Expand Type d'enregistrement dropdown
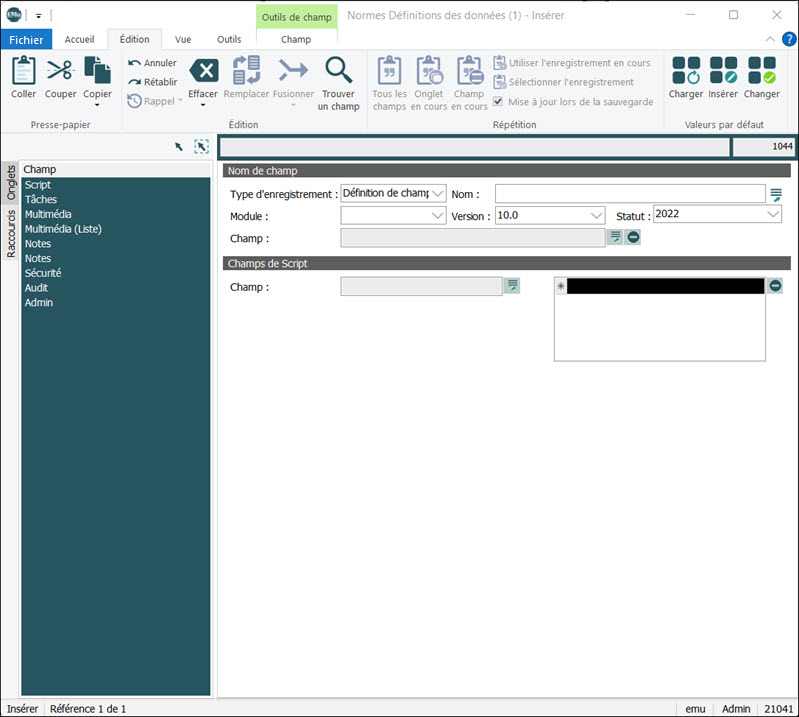The image size is (799, 717). 437,194
